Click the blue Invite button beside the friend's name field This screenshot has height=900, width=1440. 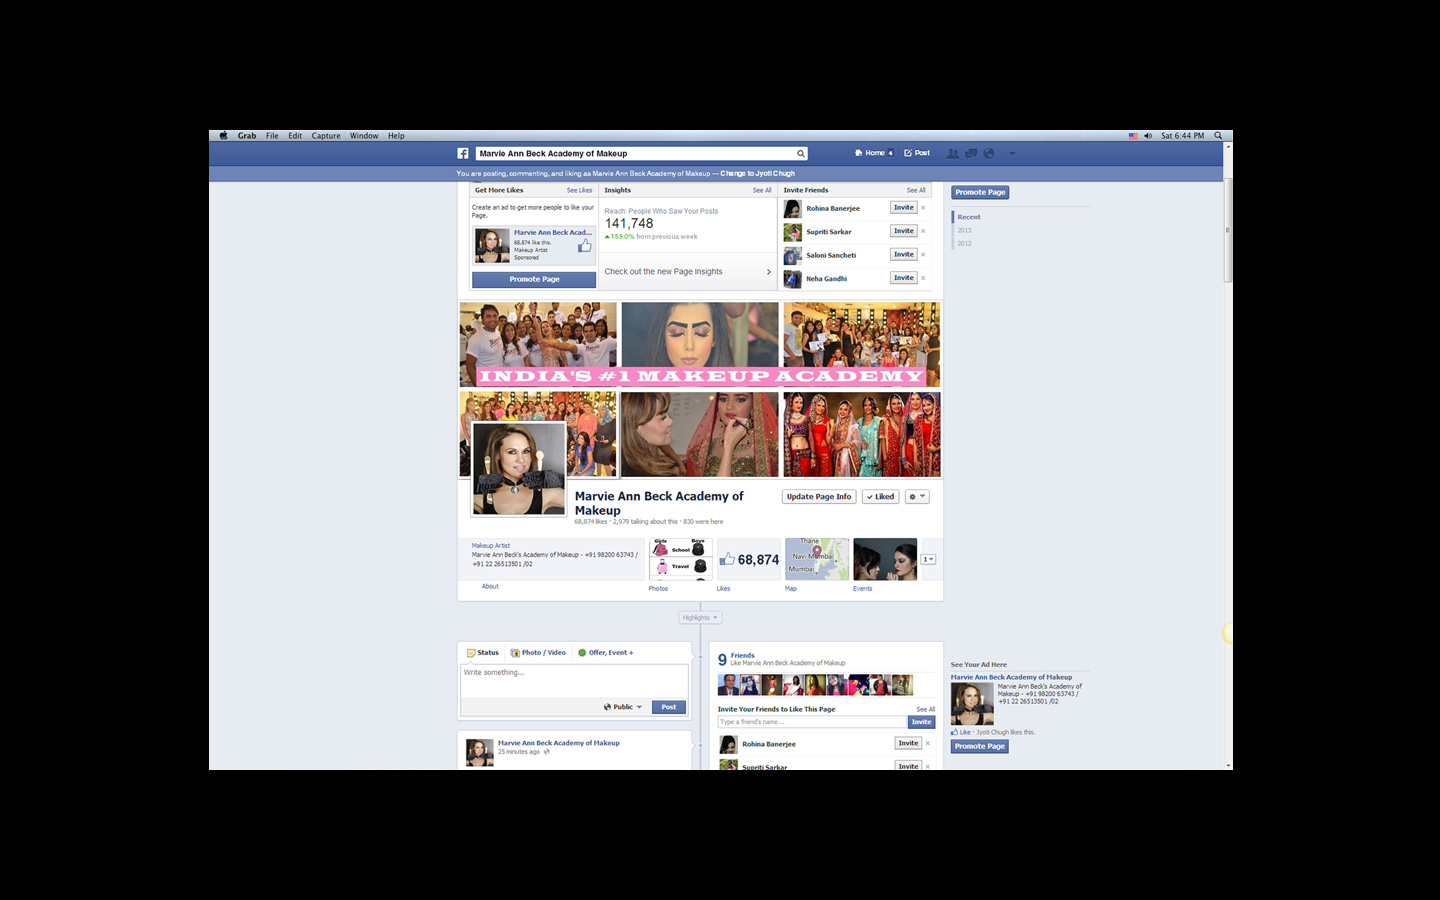coord(921,722)
